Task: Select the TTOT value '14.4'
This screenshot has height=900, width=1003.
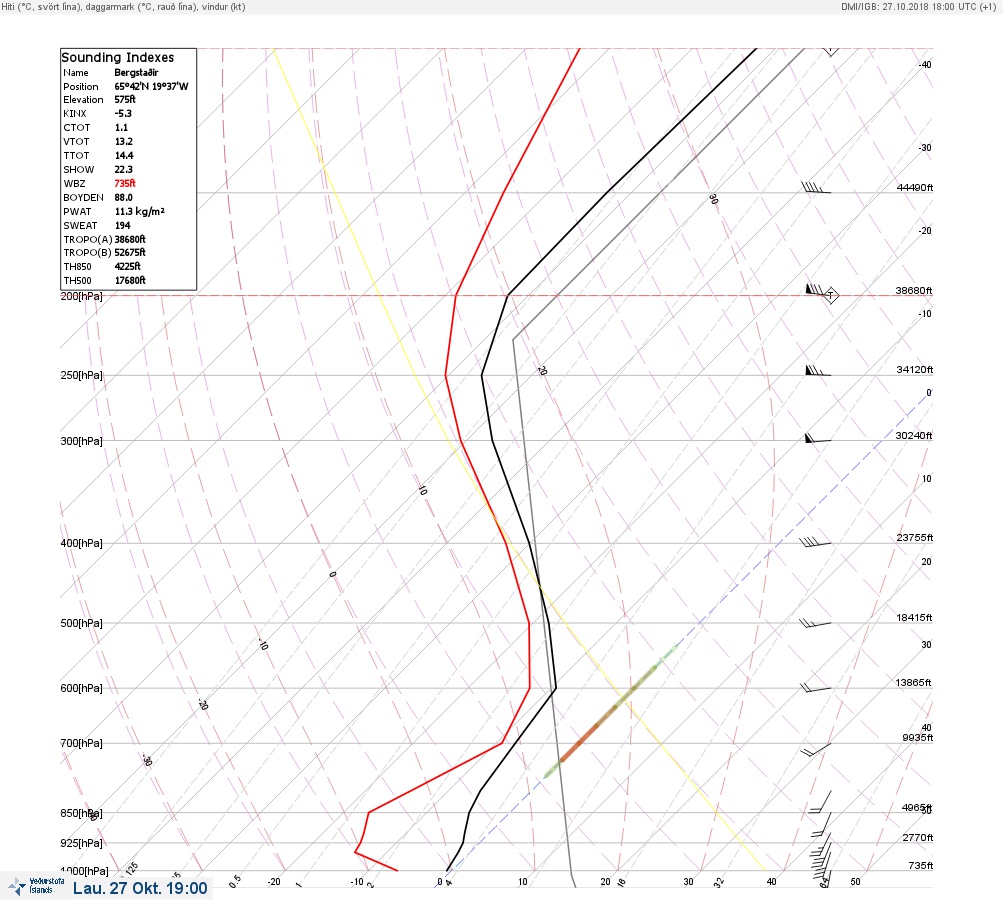Action: [123, 155]
